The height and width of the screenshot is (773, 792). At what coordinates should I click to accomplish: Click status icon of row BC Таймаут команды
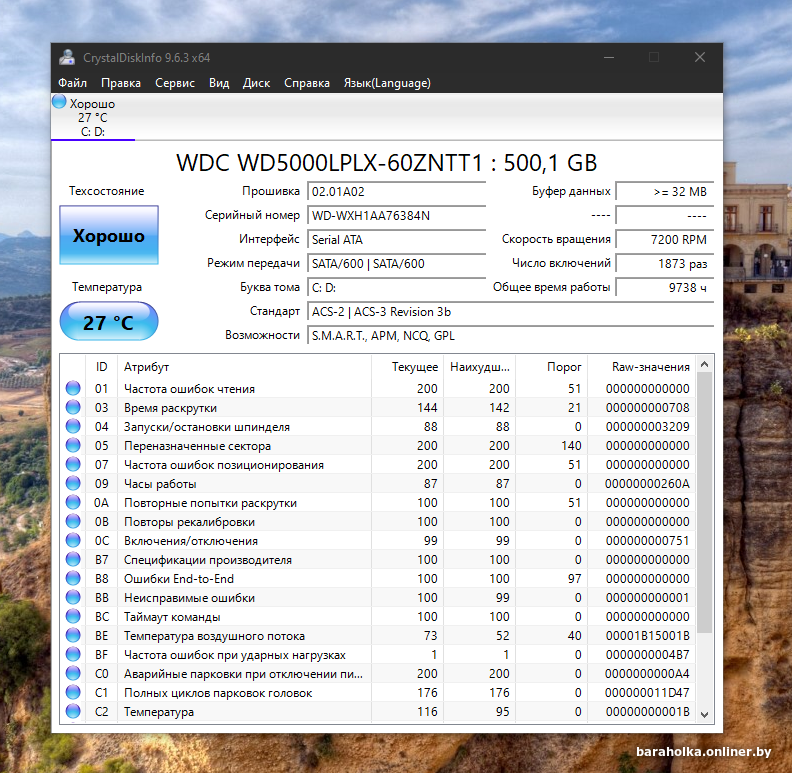73,616
